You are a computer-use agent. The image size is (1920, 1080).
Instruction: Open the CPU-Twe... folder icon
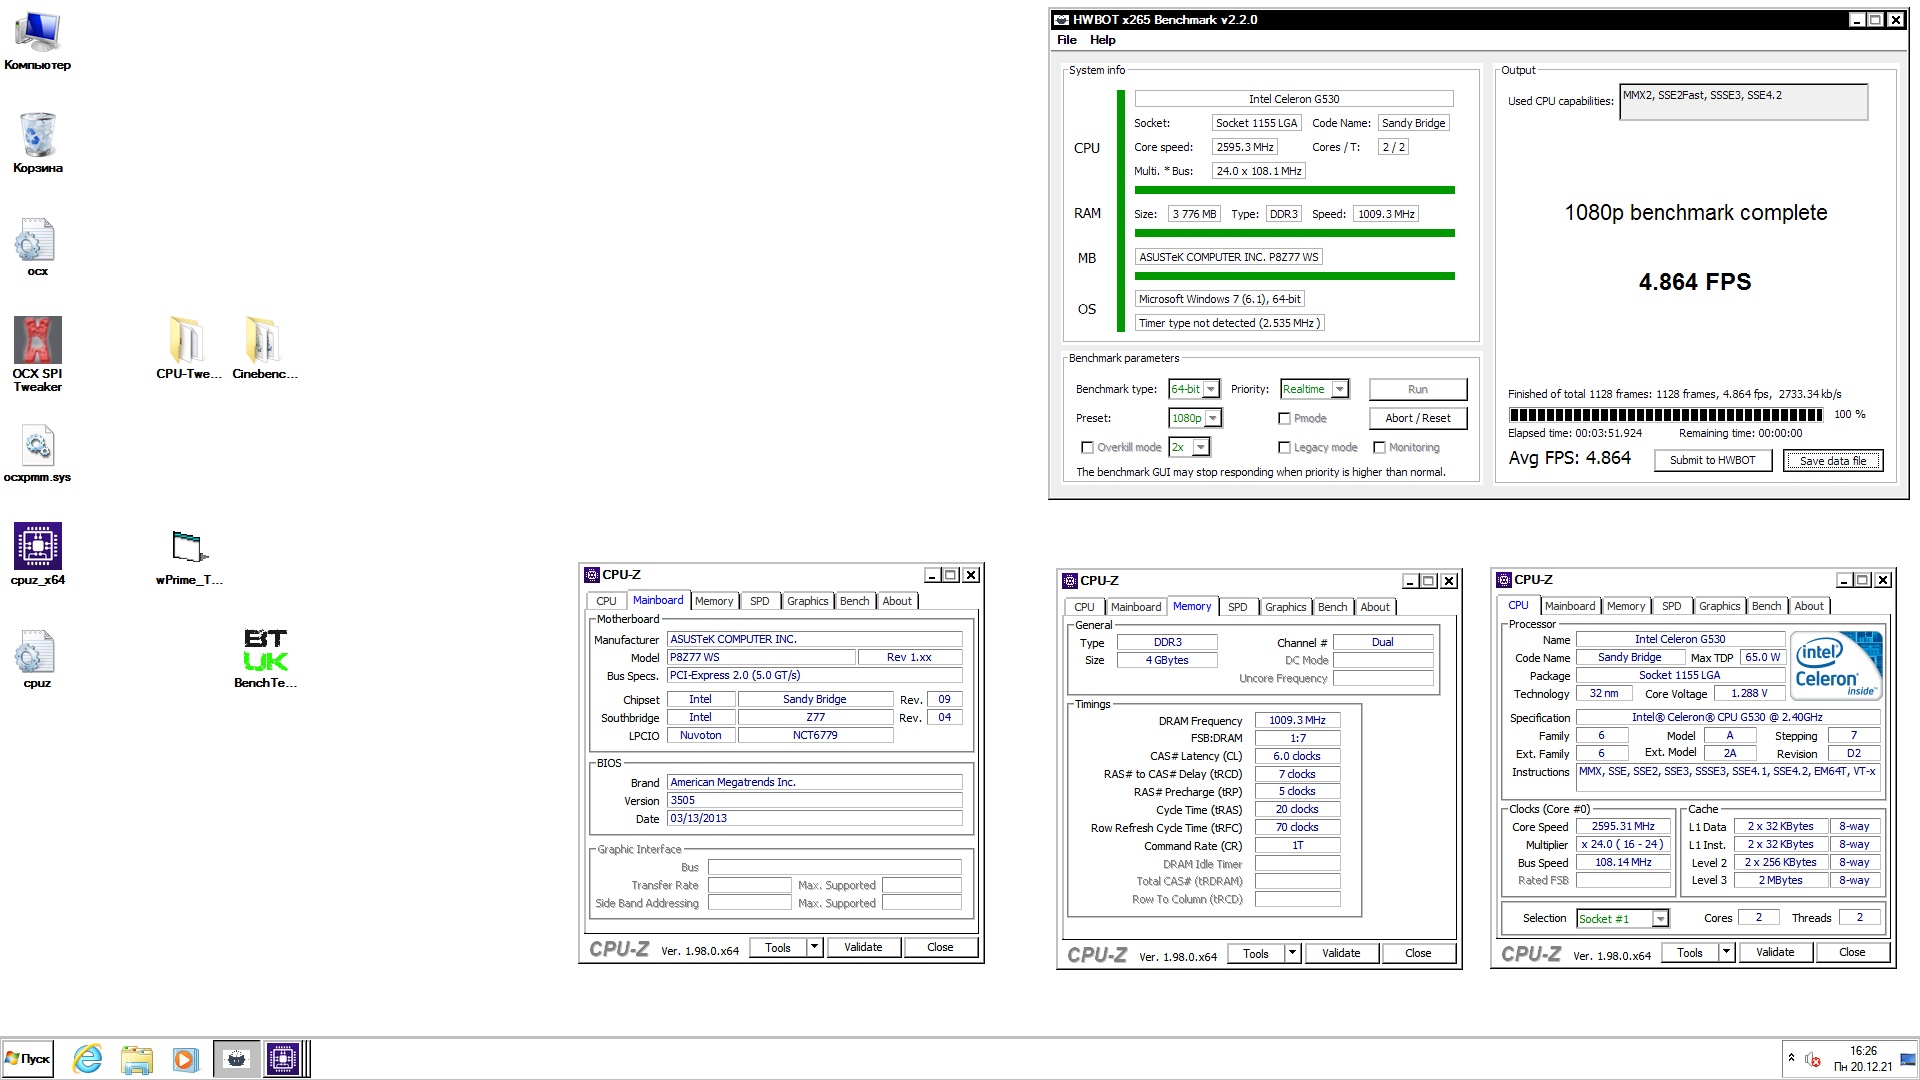tap(188, 349)
